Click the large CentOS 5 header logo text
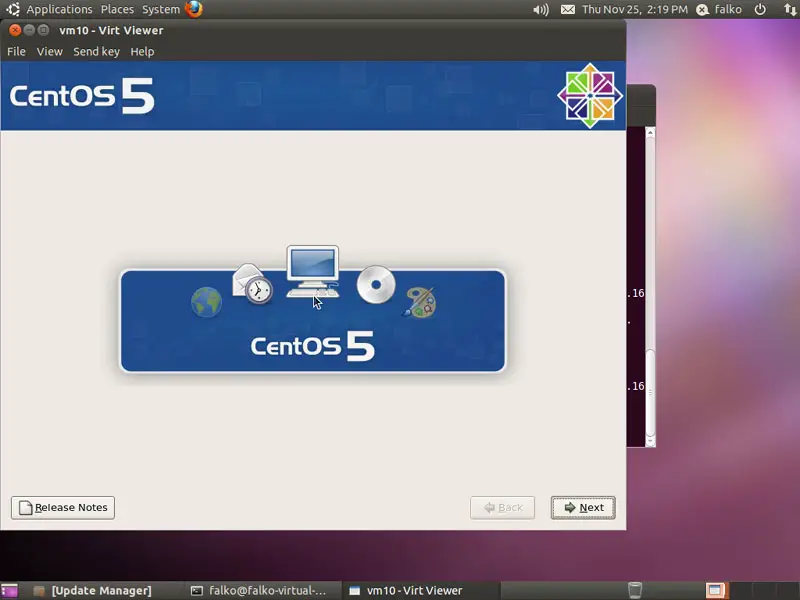Viewport: 800px width, 600px height. (x=82, y=95)
